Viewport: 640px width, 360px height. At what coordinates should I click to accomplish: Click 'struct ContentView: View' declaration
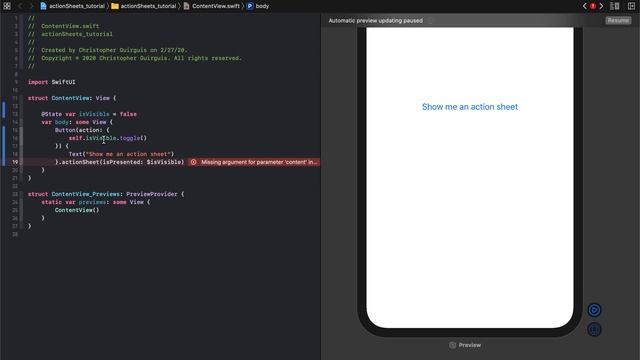tap(72, 98)
